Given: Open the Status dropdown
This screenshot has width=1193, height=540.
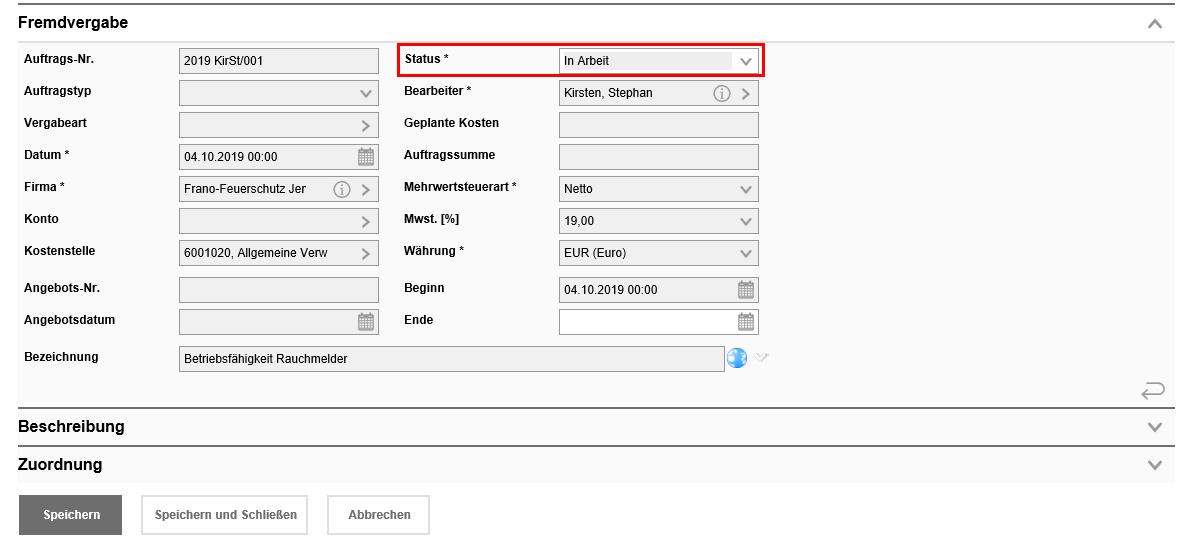Looking at the screenshot, I should [745, 61].
